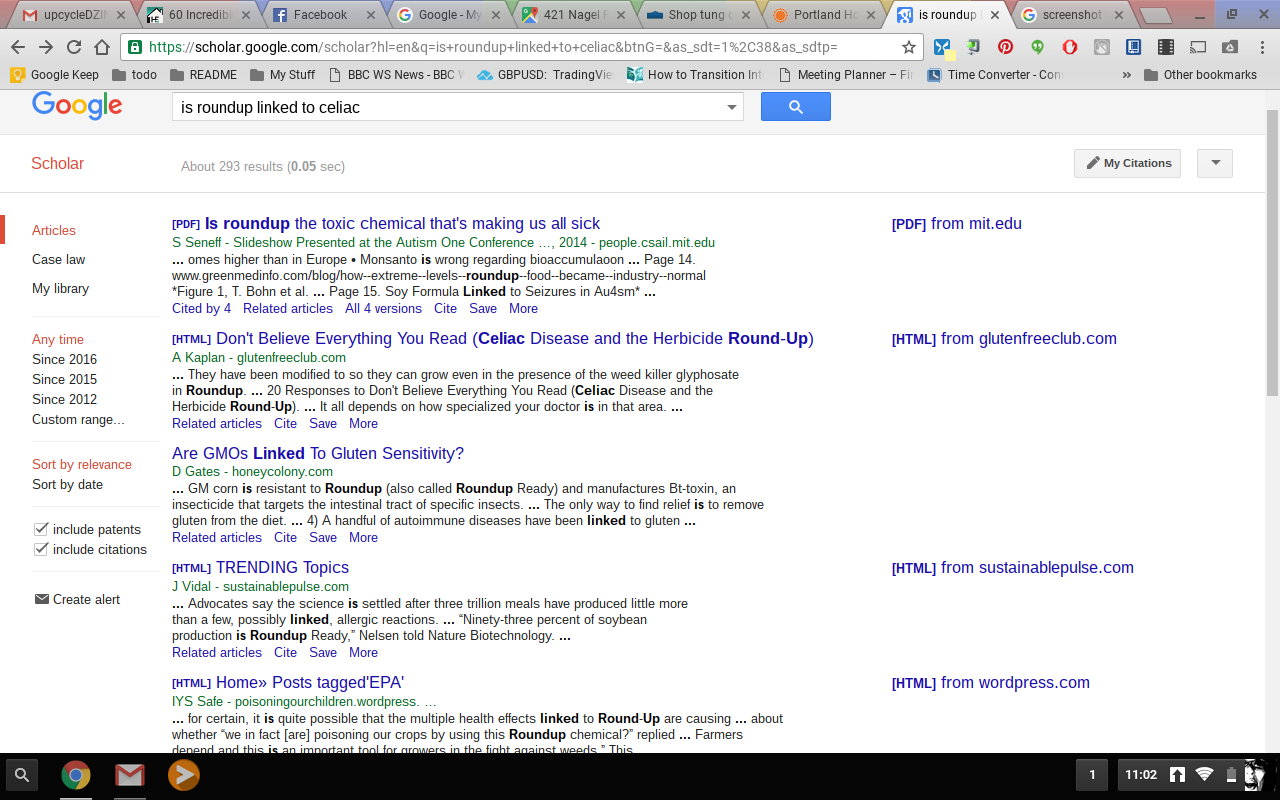Open Custom range filter
1280x800 pixels.
(x=78, y=419)
